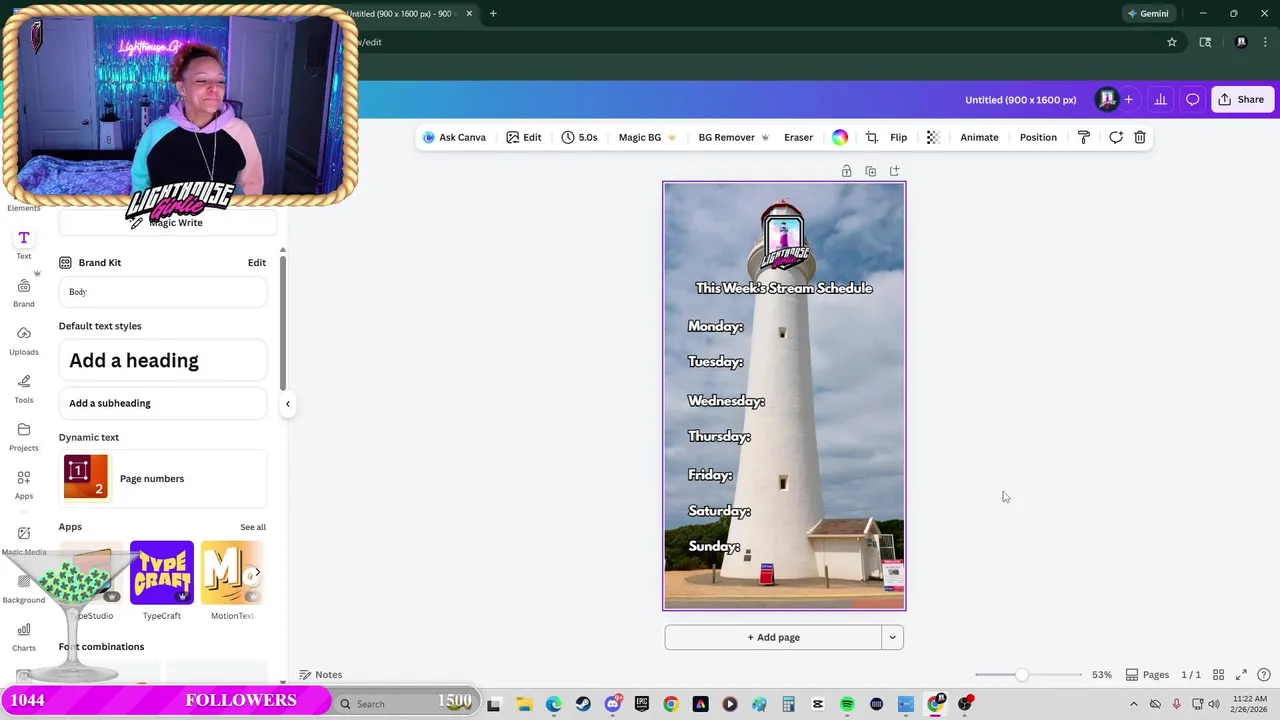Viewport: 1280px width, 720px height.
Task: Open the Uploads sidebar tab
Action: [x=24, y=340]
